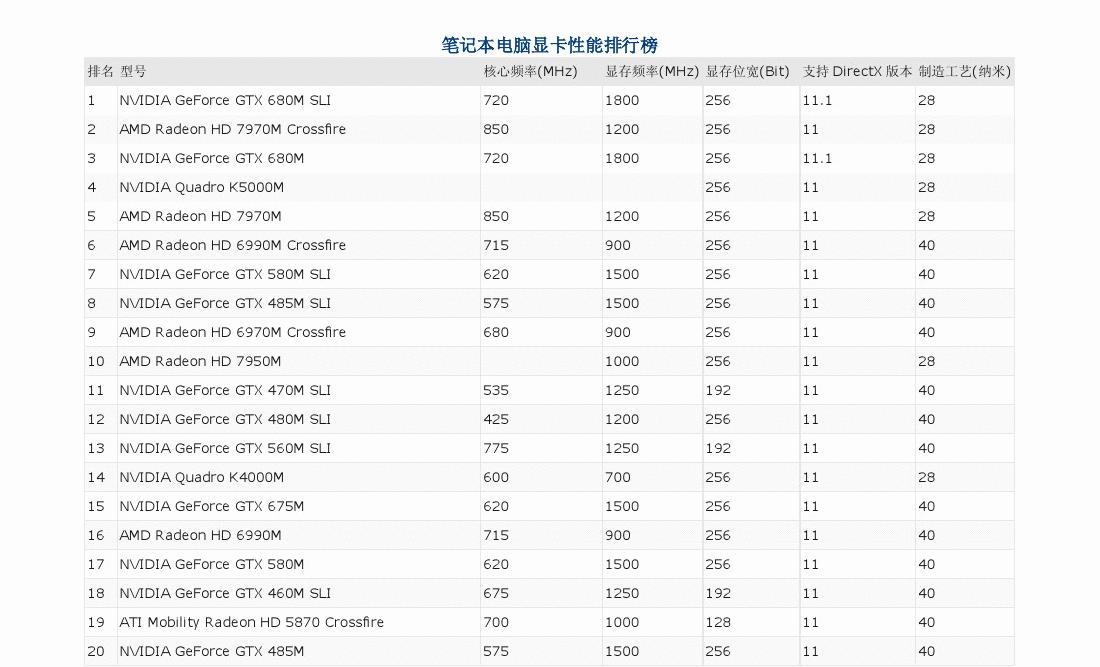Select NVIDIA Quadro K4000M model name
Screen dimensions: 1100x667
click(201, 478)
